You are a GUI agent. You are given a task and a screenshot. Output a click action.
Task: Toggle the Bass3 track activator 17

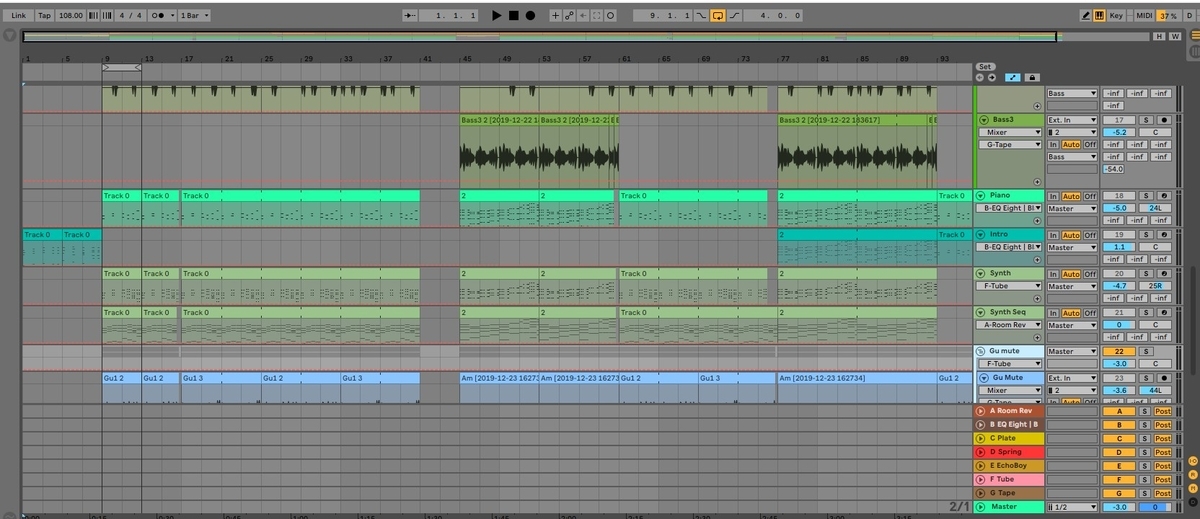pyautogui.click(x=1117, y=120)
